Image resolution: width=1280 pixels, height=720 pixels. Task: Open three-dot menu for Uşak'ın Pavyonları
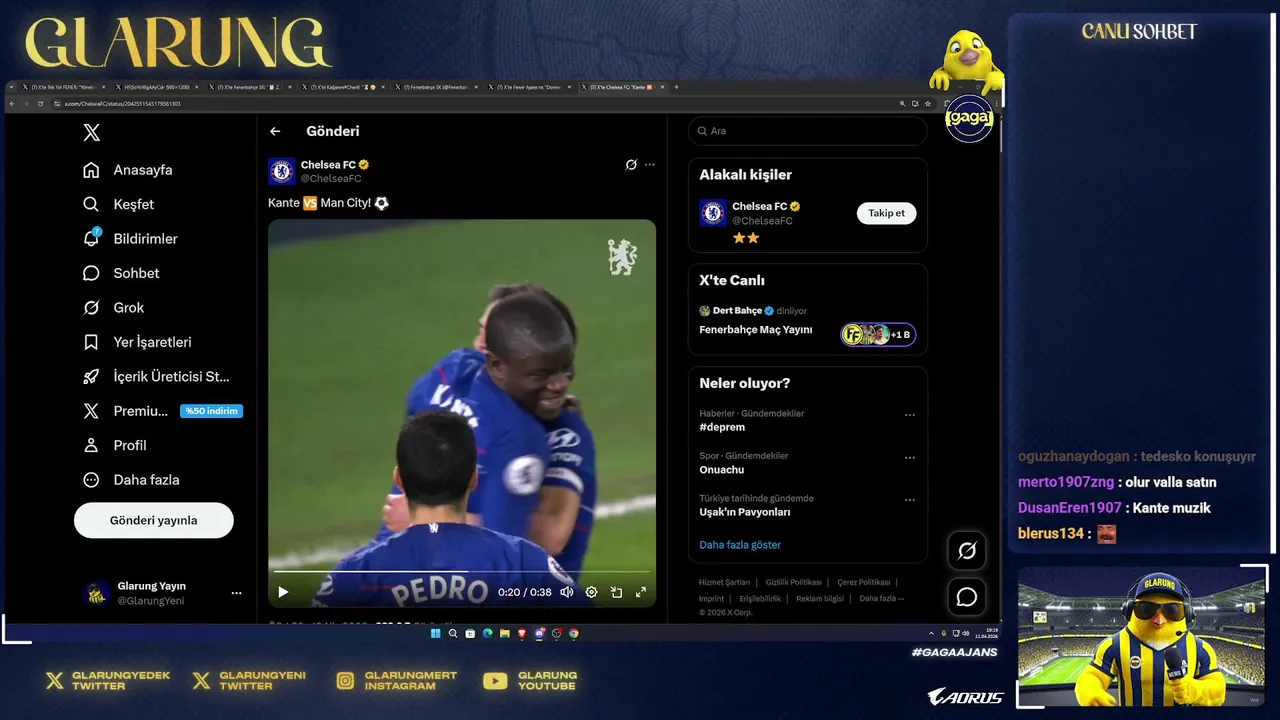910,499
